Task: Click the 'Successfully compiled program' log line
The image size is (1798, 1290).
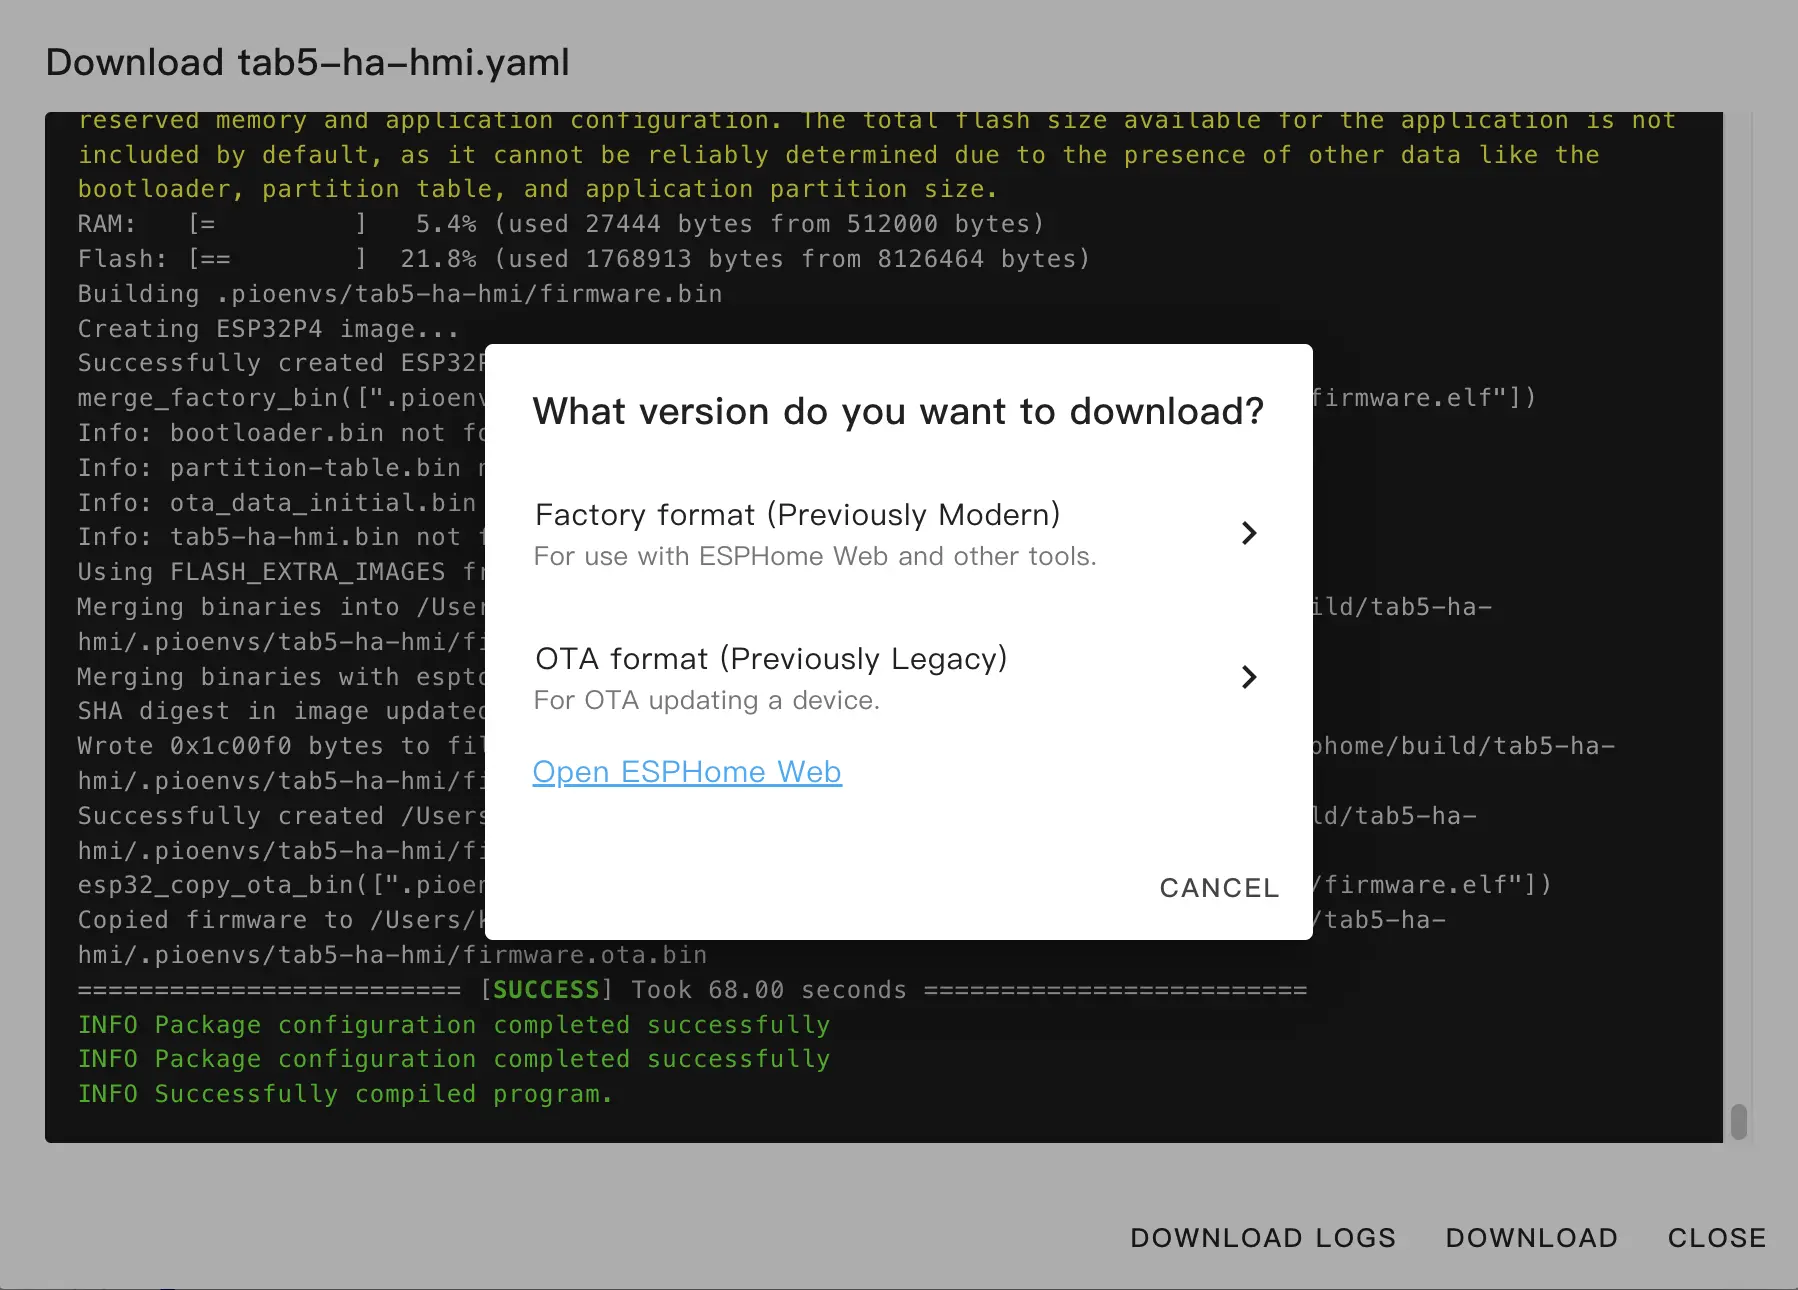Action: point(345,1094)
